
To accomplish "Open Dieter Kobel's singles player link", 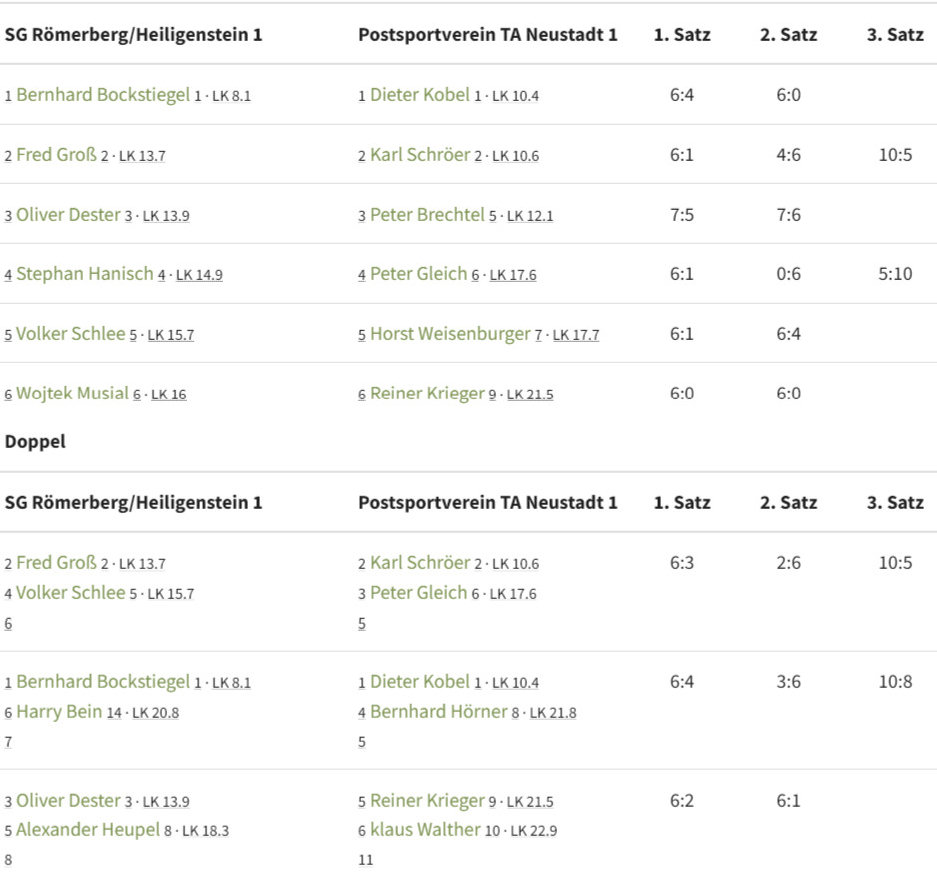I will [419, 94].
